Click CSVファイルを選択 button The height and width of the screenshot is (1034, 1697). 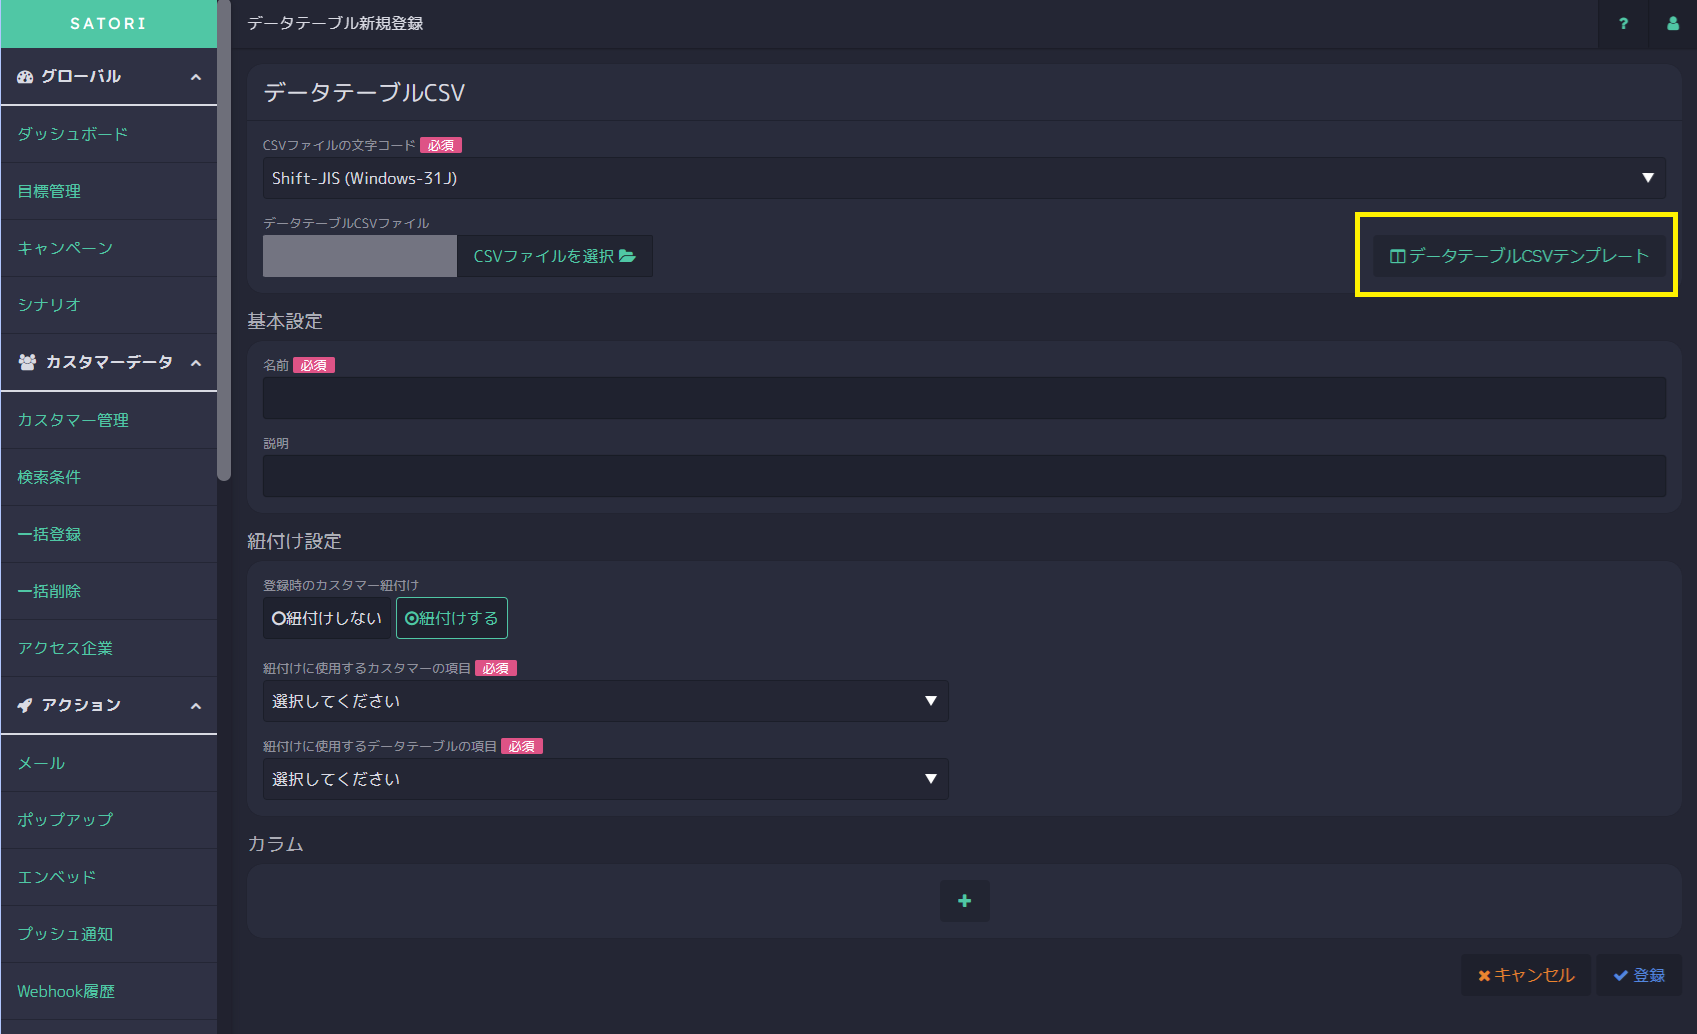[555, 256]
